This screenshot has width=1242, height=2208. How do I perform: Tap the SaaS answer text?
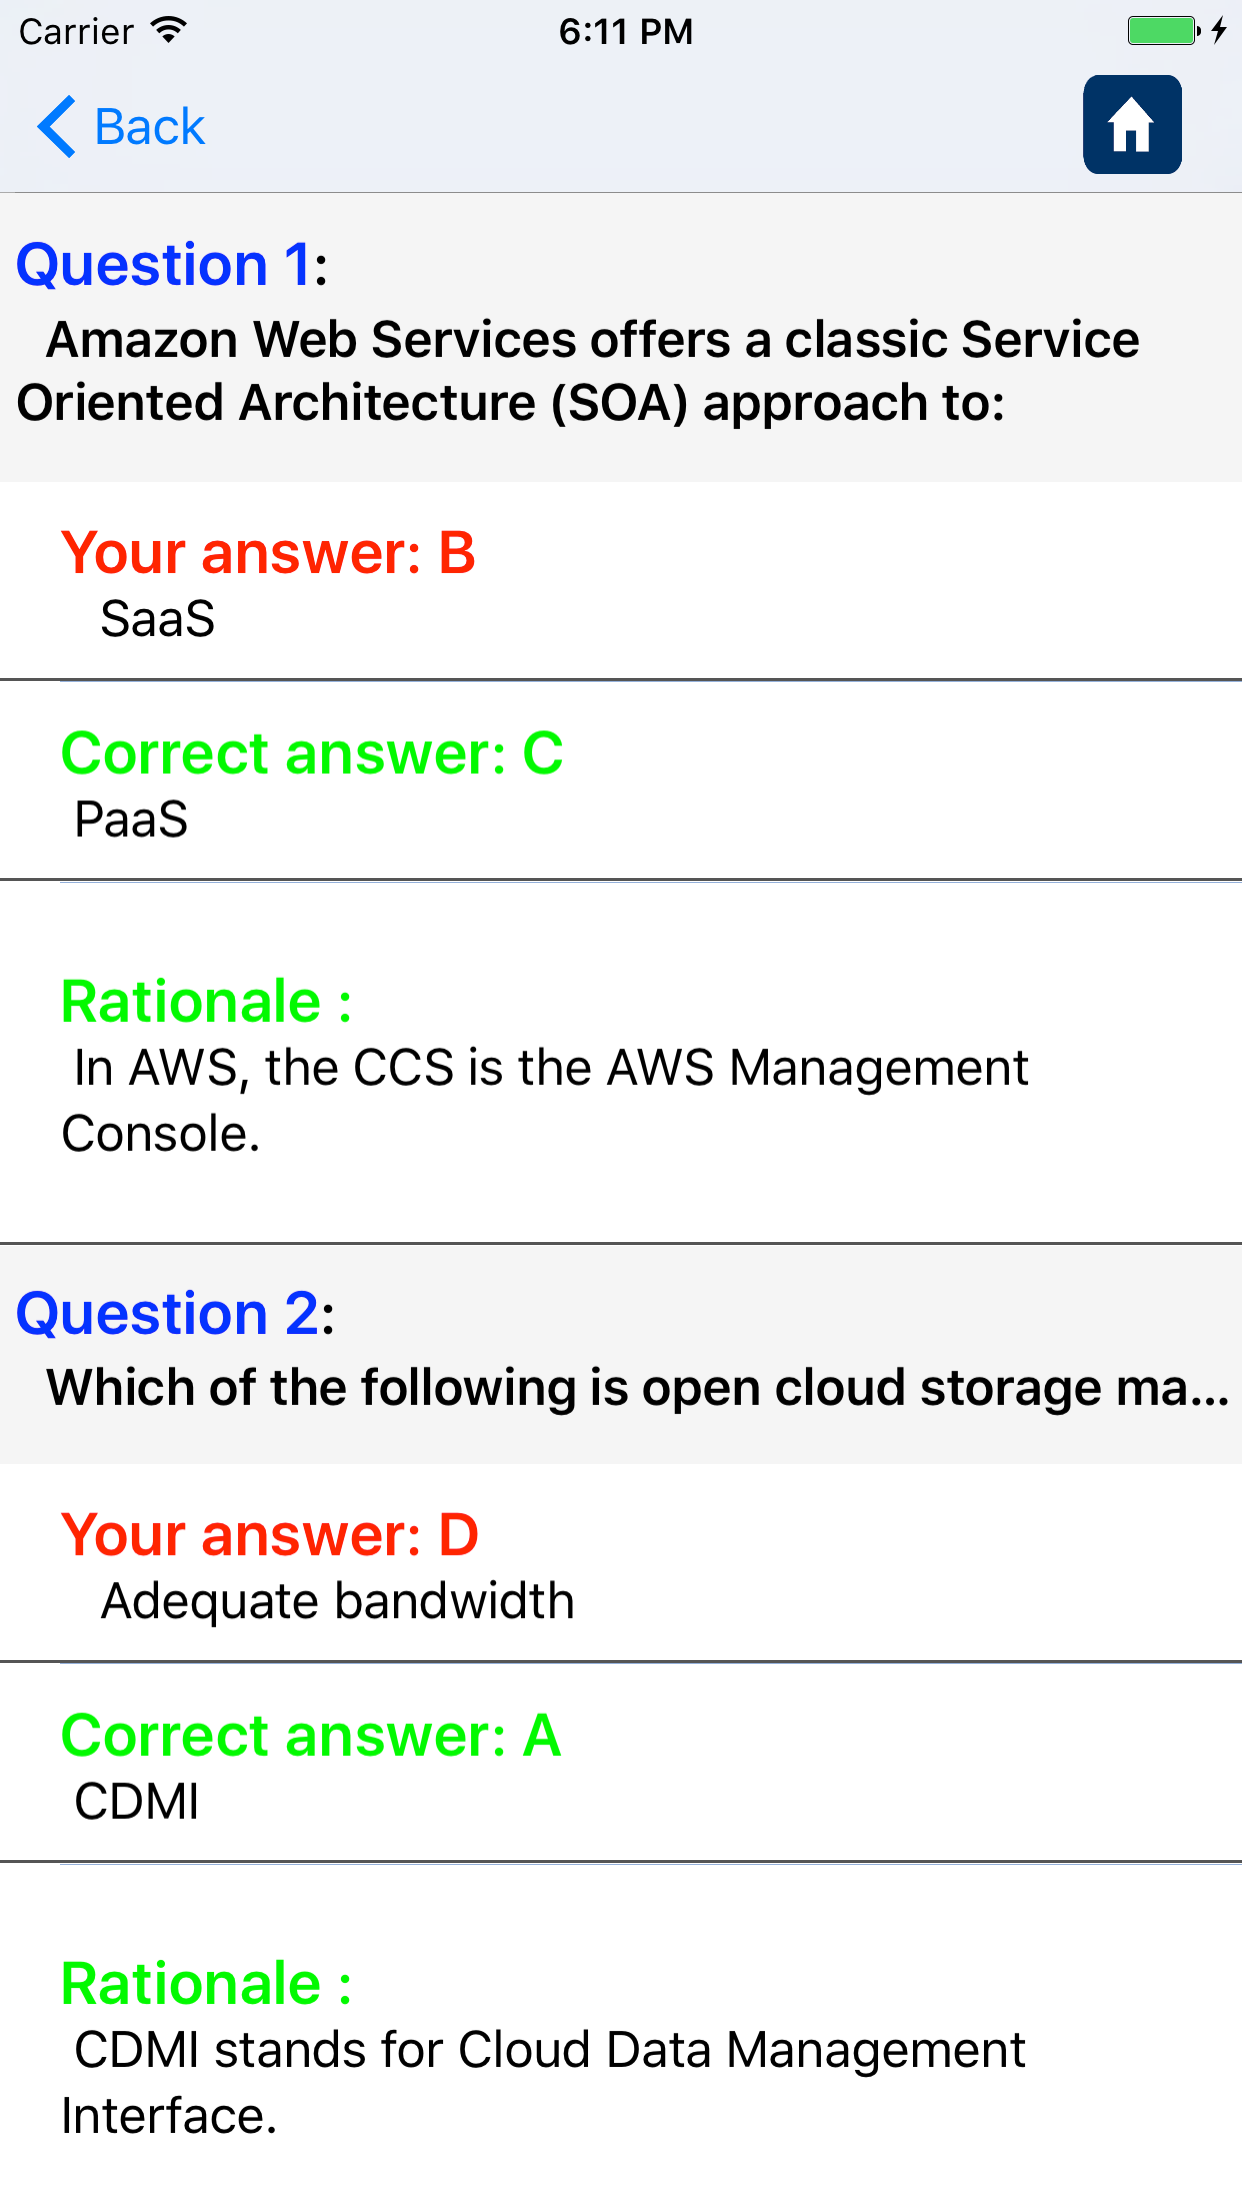tap(158, 619)
